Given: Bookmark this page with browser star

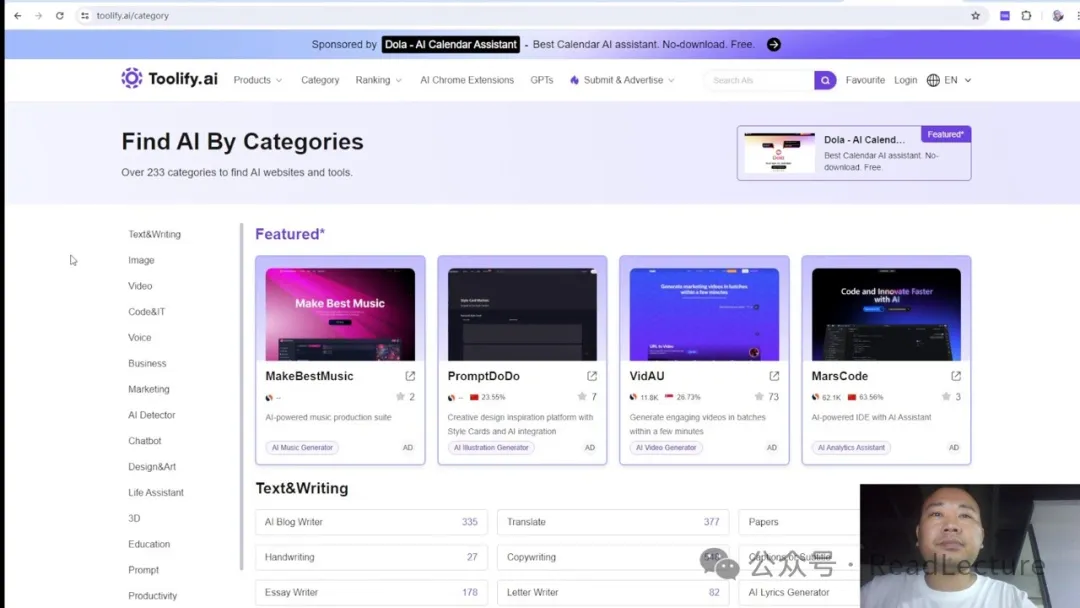Looking at the screenshot, I should click(x=975, y=16).
